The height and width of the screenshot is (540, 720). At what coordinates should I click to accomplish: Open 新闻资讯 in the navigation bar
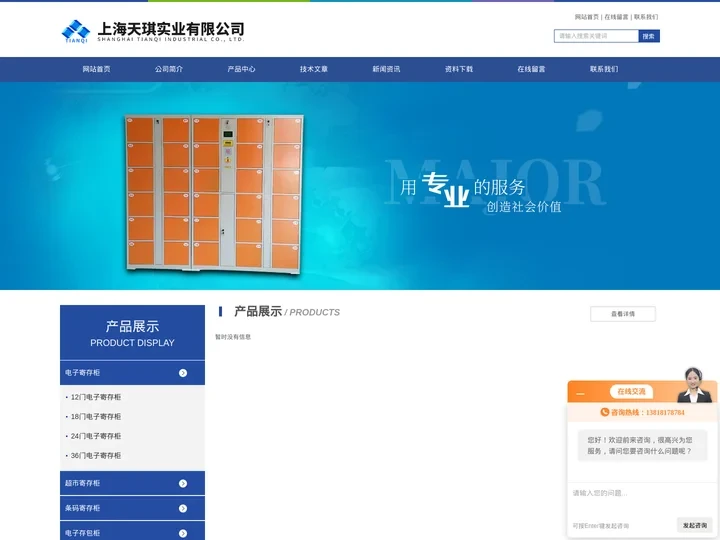pyautogui.click(x=386, y=69)
